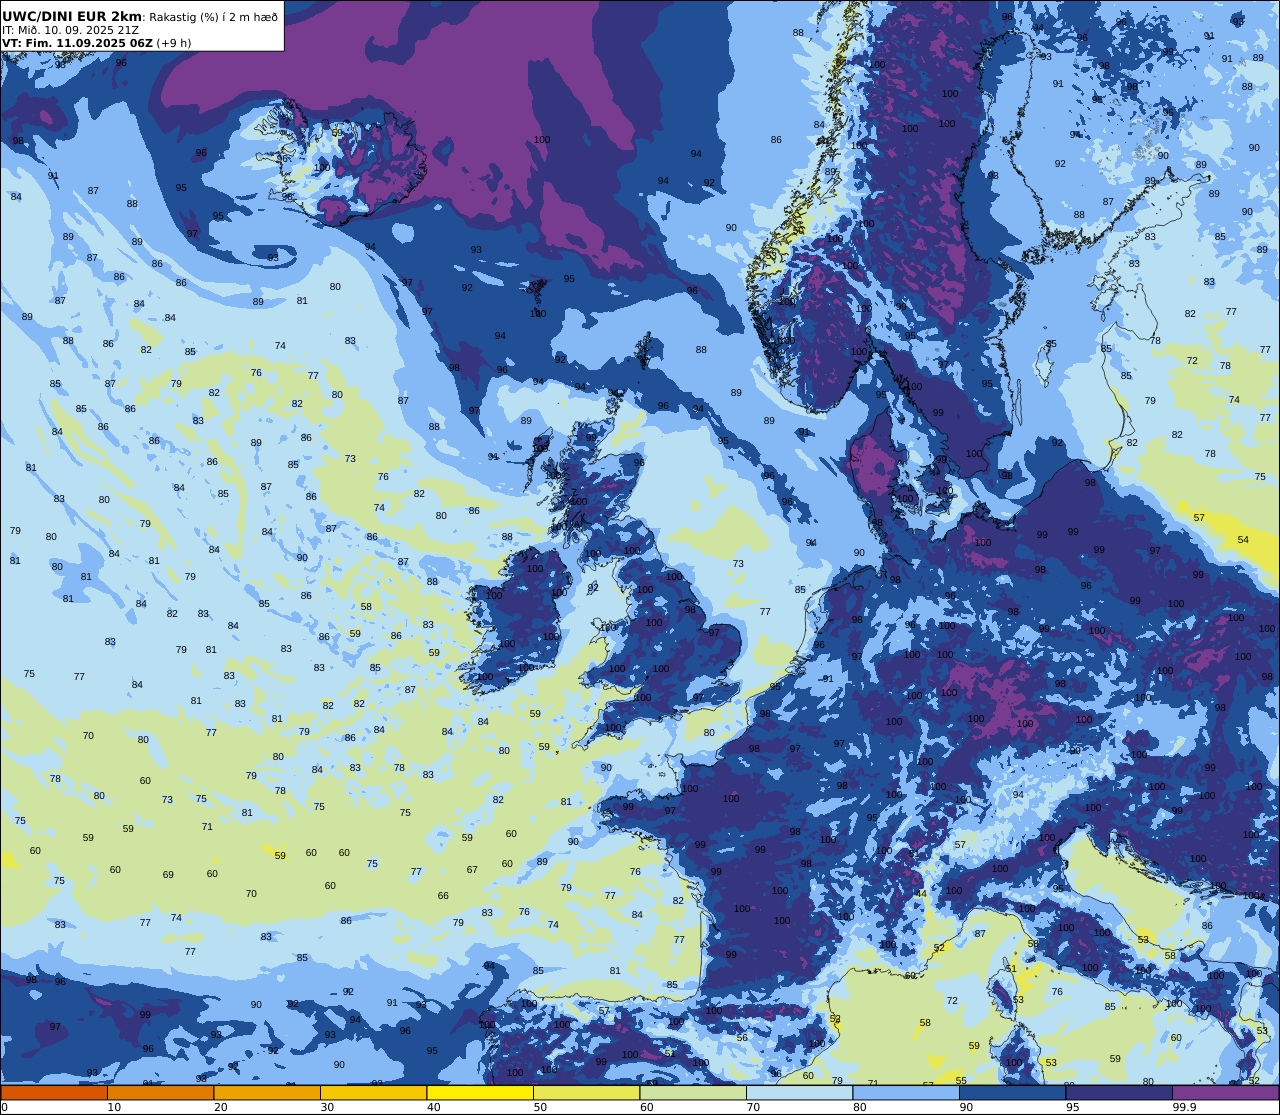Click the forecast offset '(+9 h)'
Image resolution: width=1280 pixels, height=1115 pixels.
click(x=174, y=43)
